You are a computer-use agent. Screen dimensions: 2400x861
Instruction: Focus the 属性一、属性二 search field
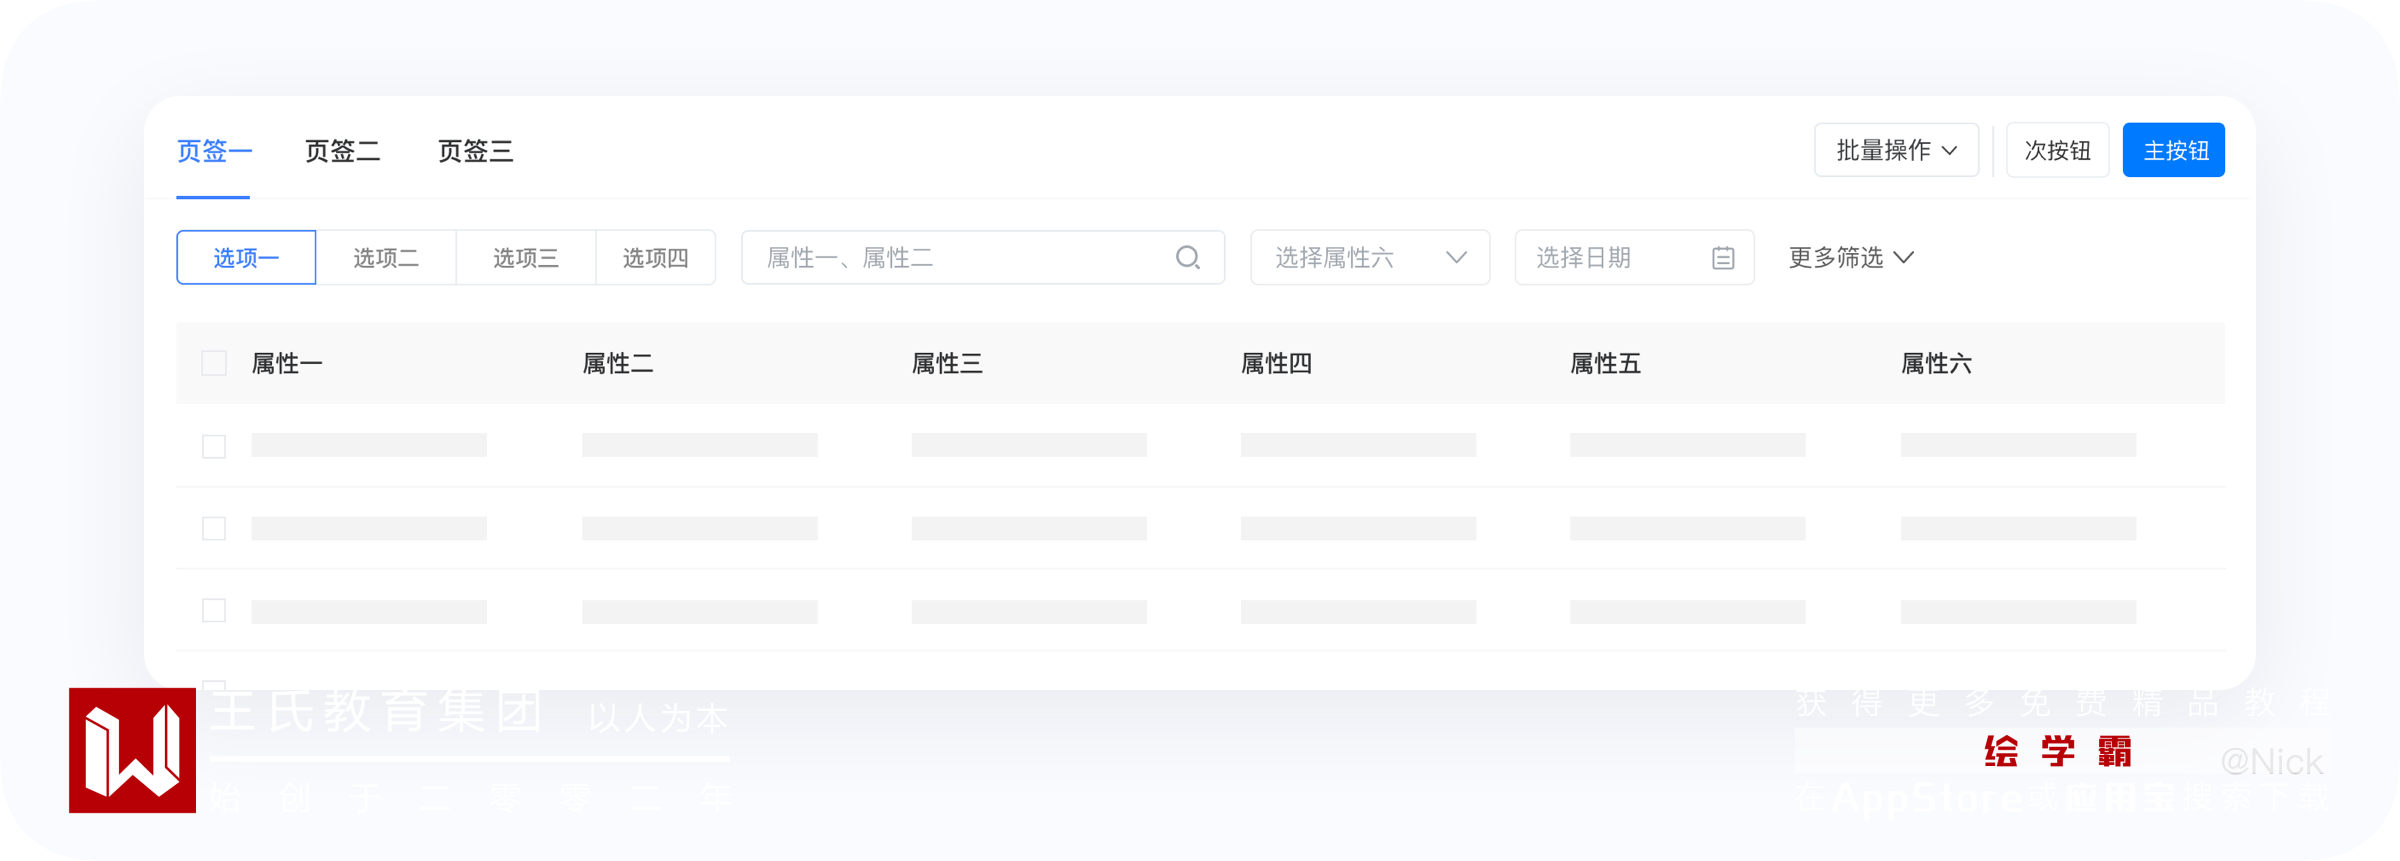click(983, 258)
